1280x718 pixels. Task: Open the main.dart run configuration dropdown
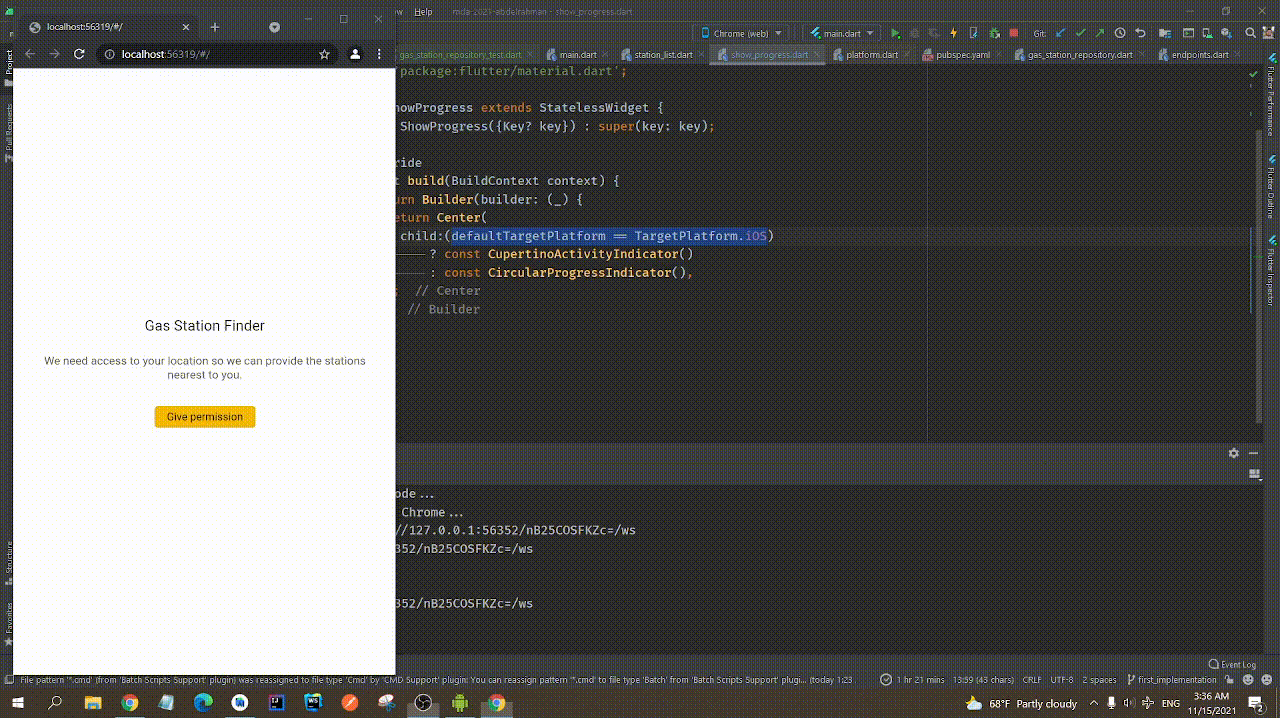point(844,33)
